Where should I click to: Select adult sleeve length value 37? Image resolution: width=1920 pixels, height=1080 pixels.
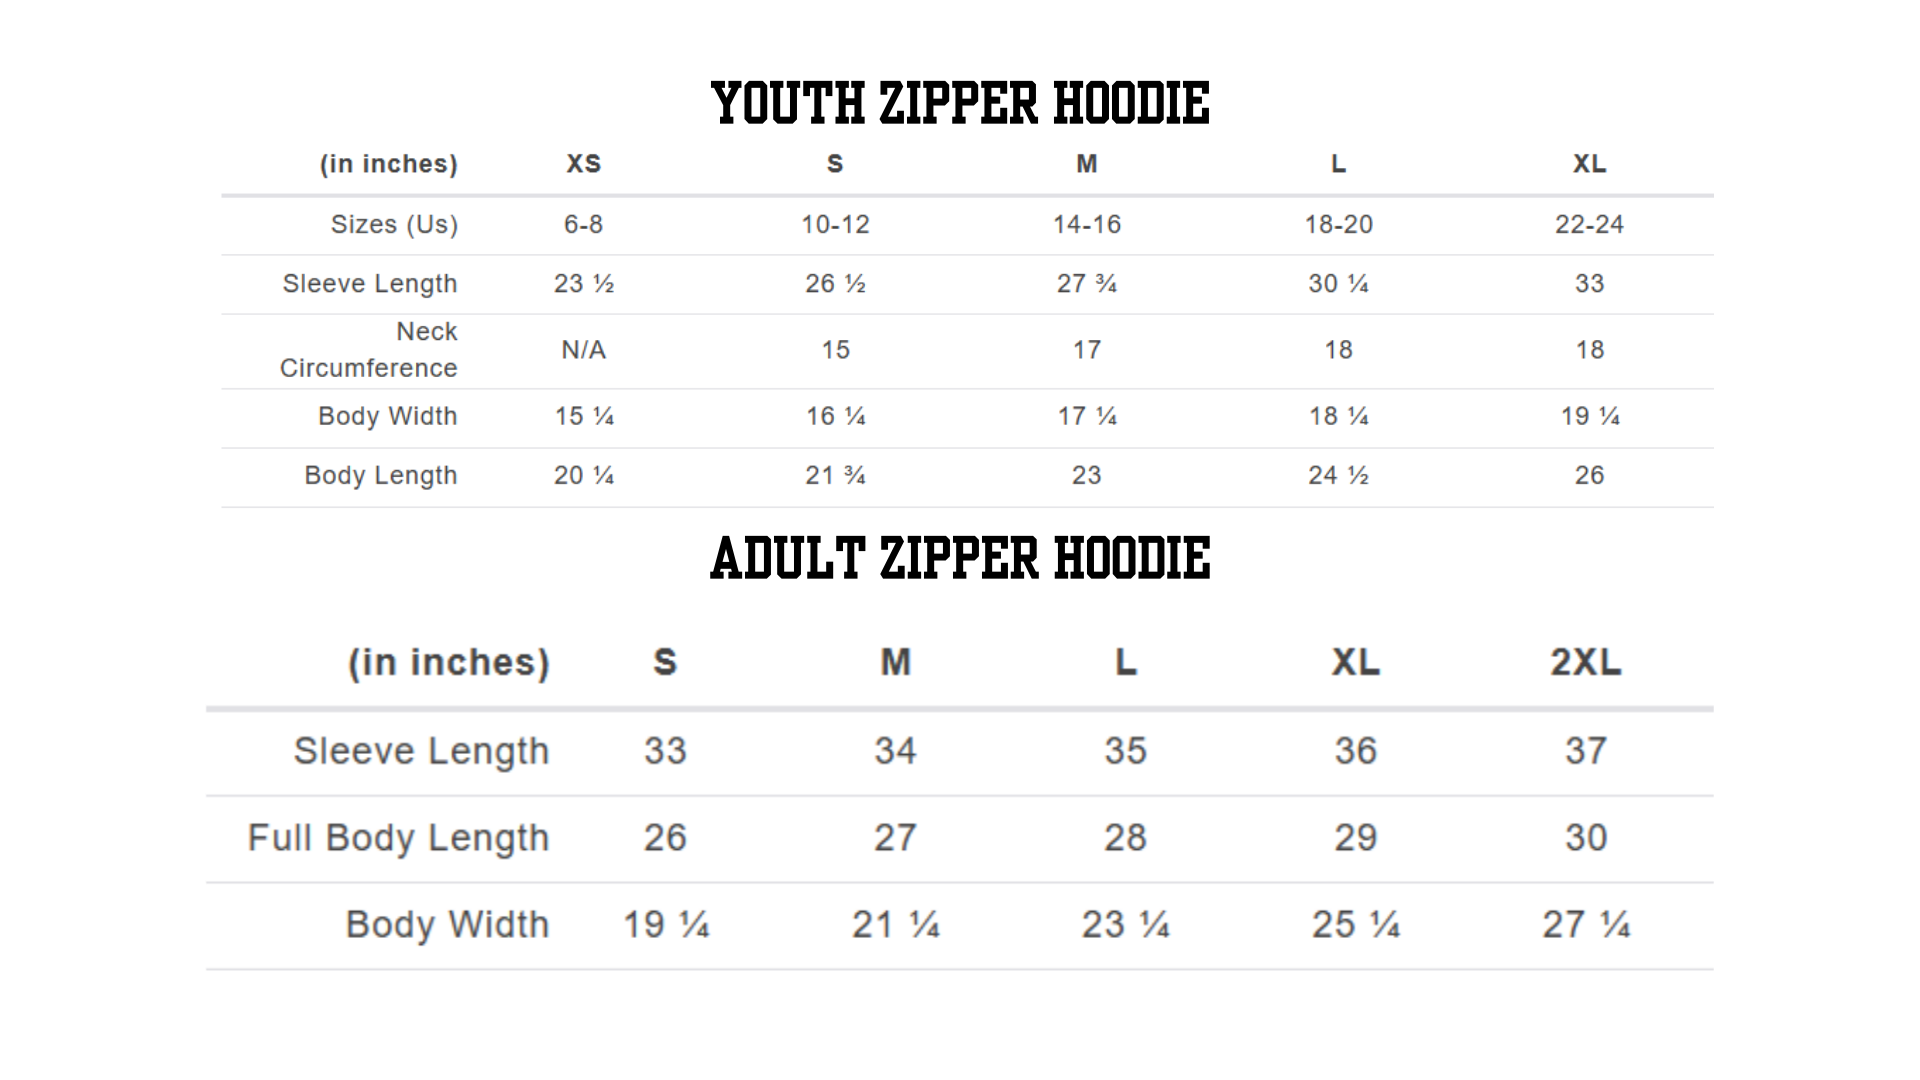pos(1586,751)
